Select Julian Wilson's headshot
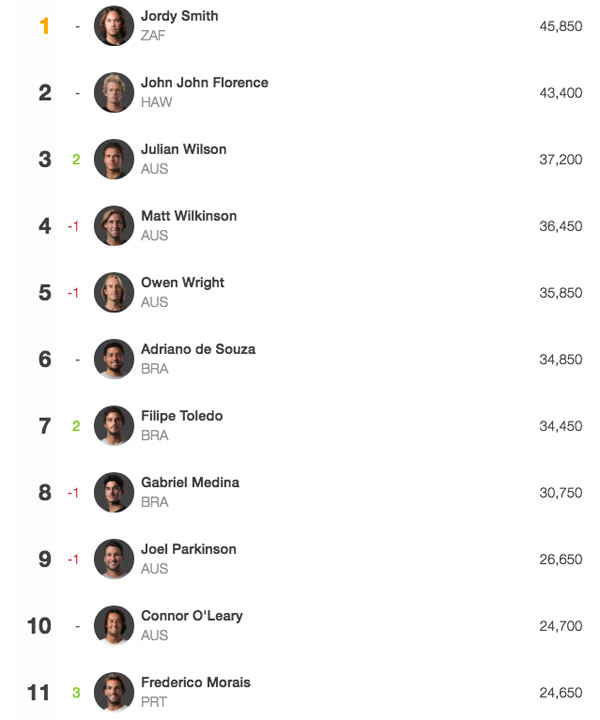600x720 pixels. [x=114, y=159]
